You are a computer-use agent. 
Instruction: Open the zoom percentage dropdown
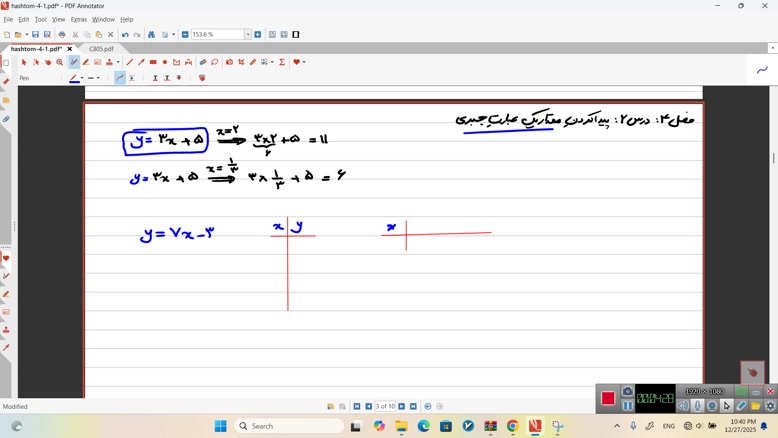click(248, 35)
